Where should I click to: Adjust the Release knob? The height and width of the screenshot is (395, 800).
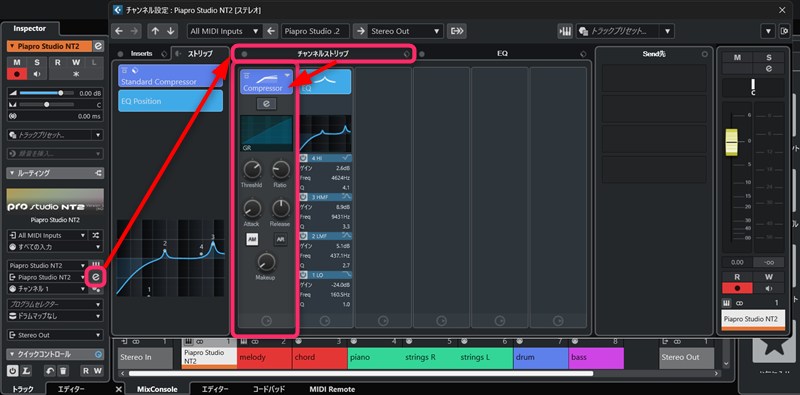[x=280, y=208]
